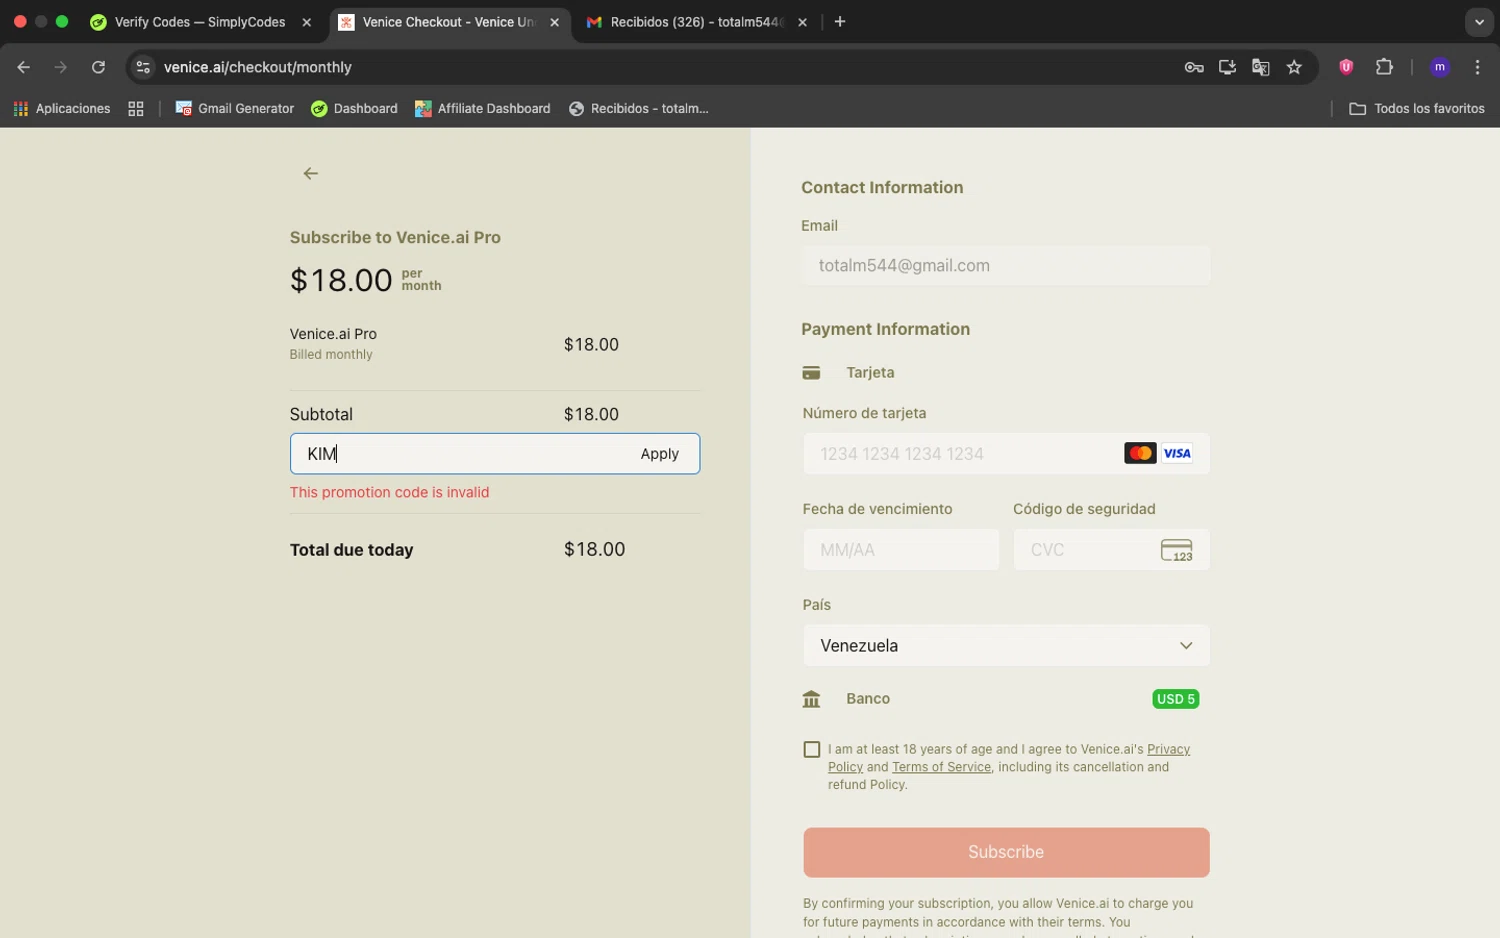The image size is (1500, 938).
Task: Go back with the checkout back arrow
Action: coord(311,174)
